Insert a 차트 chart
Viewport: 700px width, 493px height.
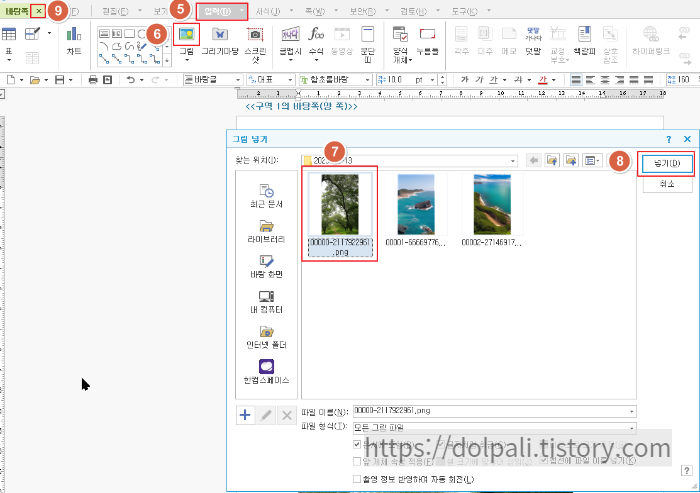click(74, 34)
